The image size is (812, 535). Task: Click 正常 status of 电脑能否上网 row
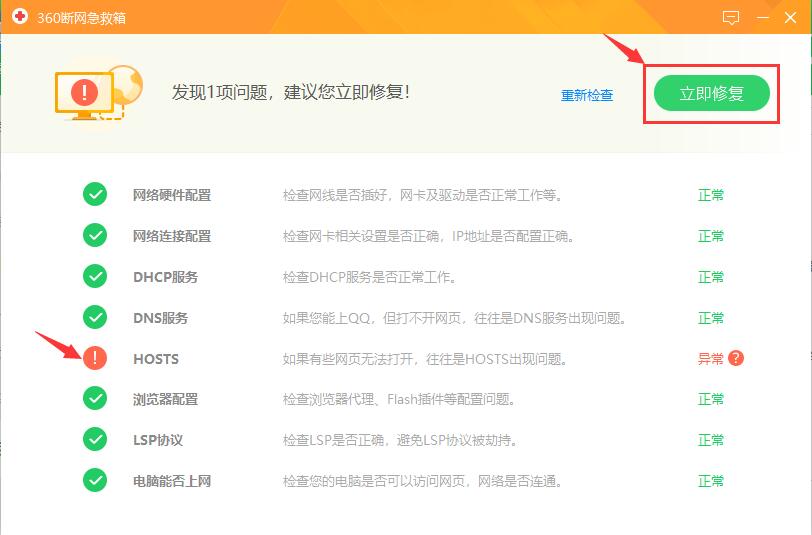point(710,481)
